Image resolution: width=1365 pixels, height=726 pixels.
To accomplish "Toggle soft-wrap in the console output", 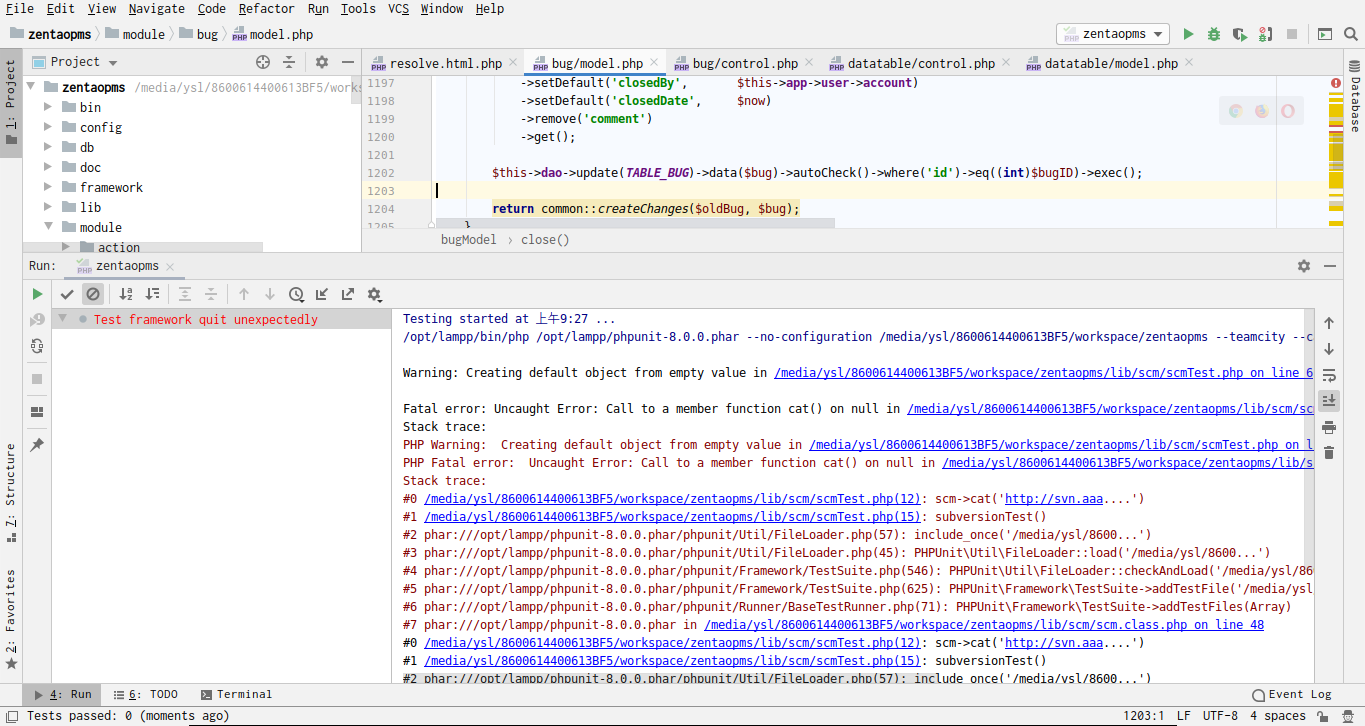I will [1329, 375].
